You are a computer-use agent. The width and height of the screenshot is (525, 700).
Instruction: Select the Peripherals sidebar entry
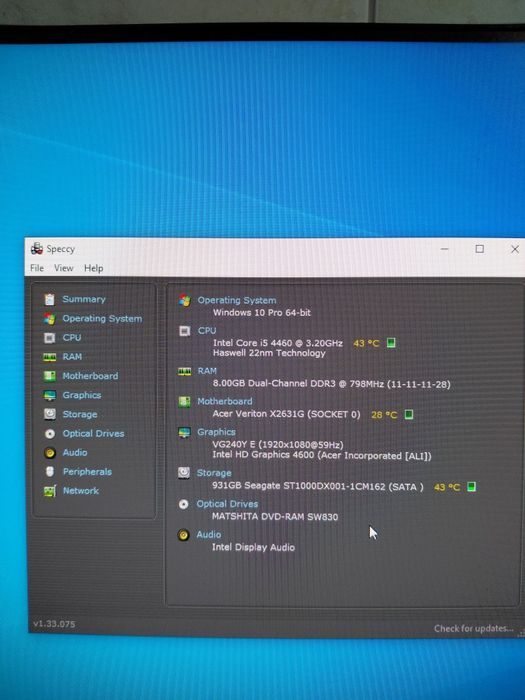[87, 471]
